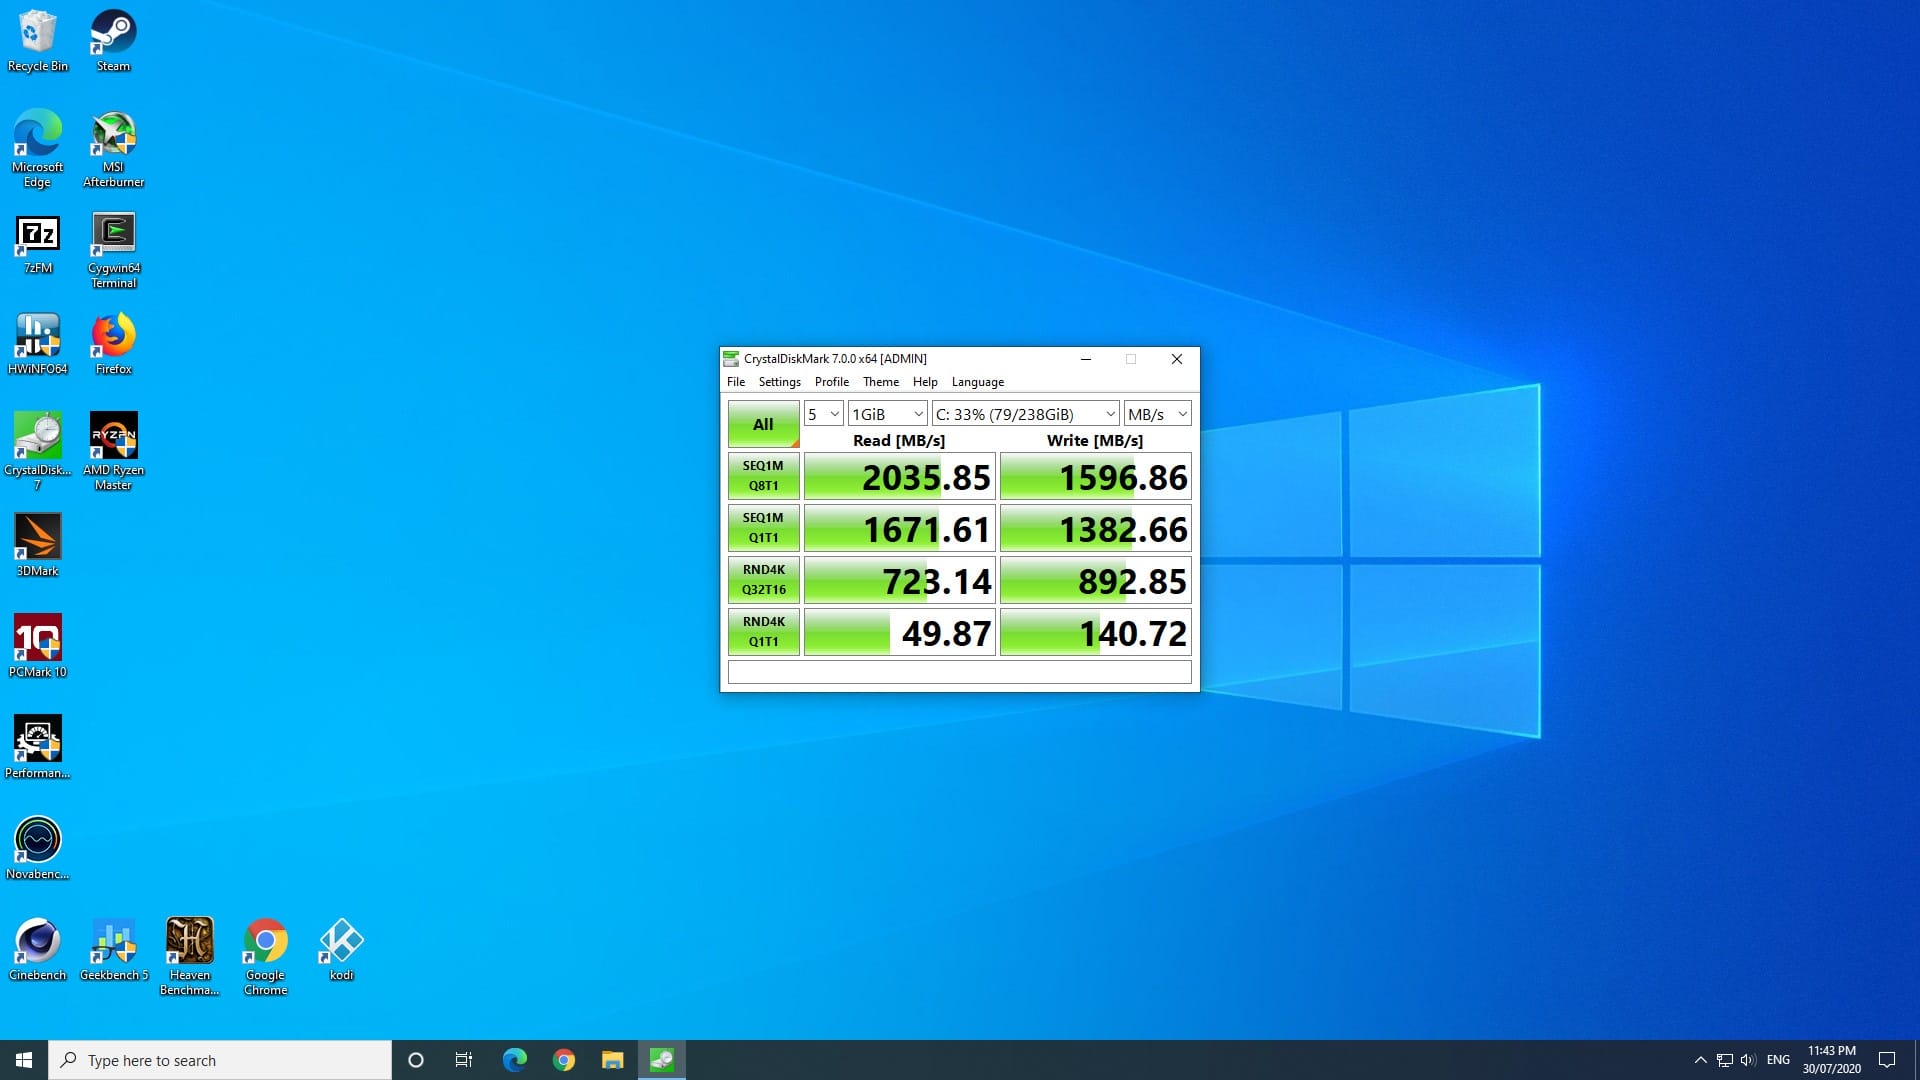Select the 3DMark desktop shortcut
The image size is (1920, 1080).
(x=37, y=546)
